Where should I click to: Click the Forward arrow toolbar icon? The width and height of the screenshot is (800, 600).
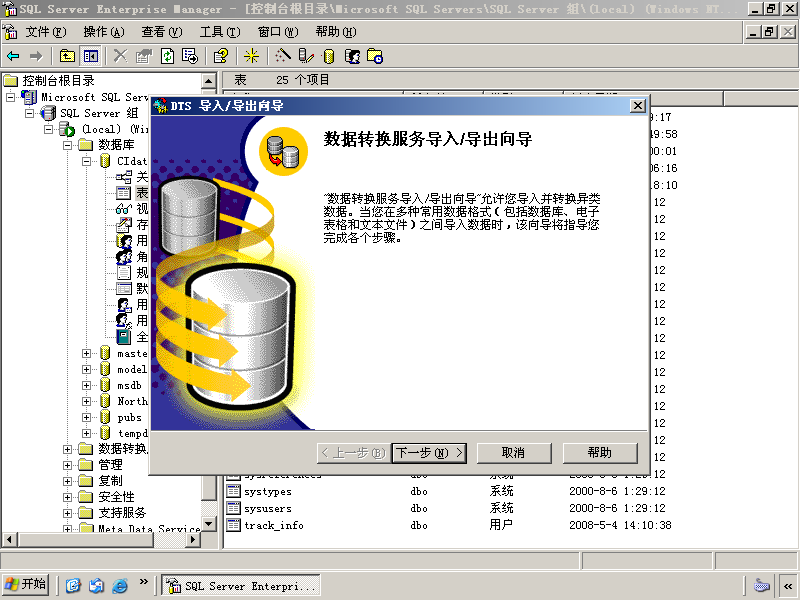(x=36, y=56)
